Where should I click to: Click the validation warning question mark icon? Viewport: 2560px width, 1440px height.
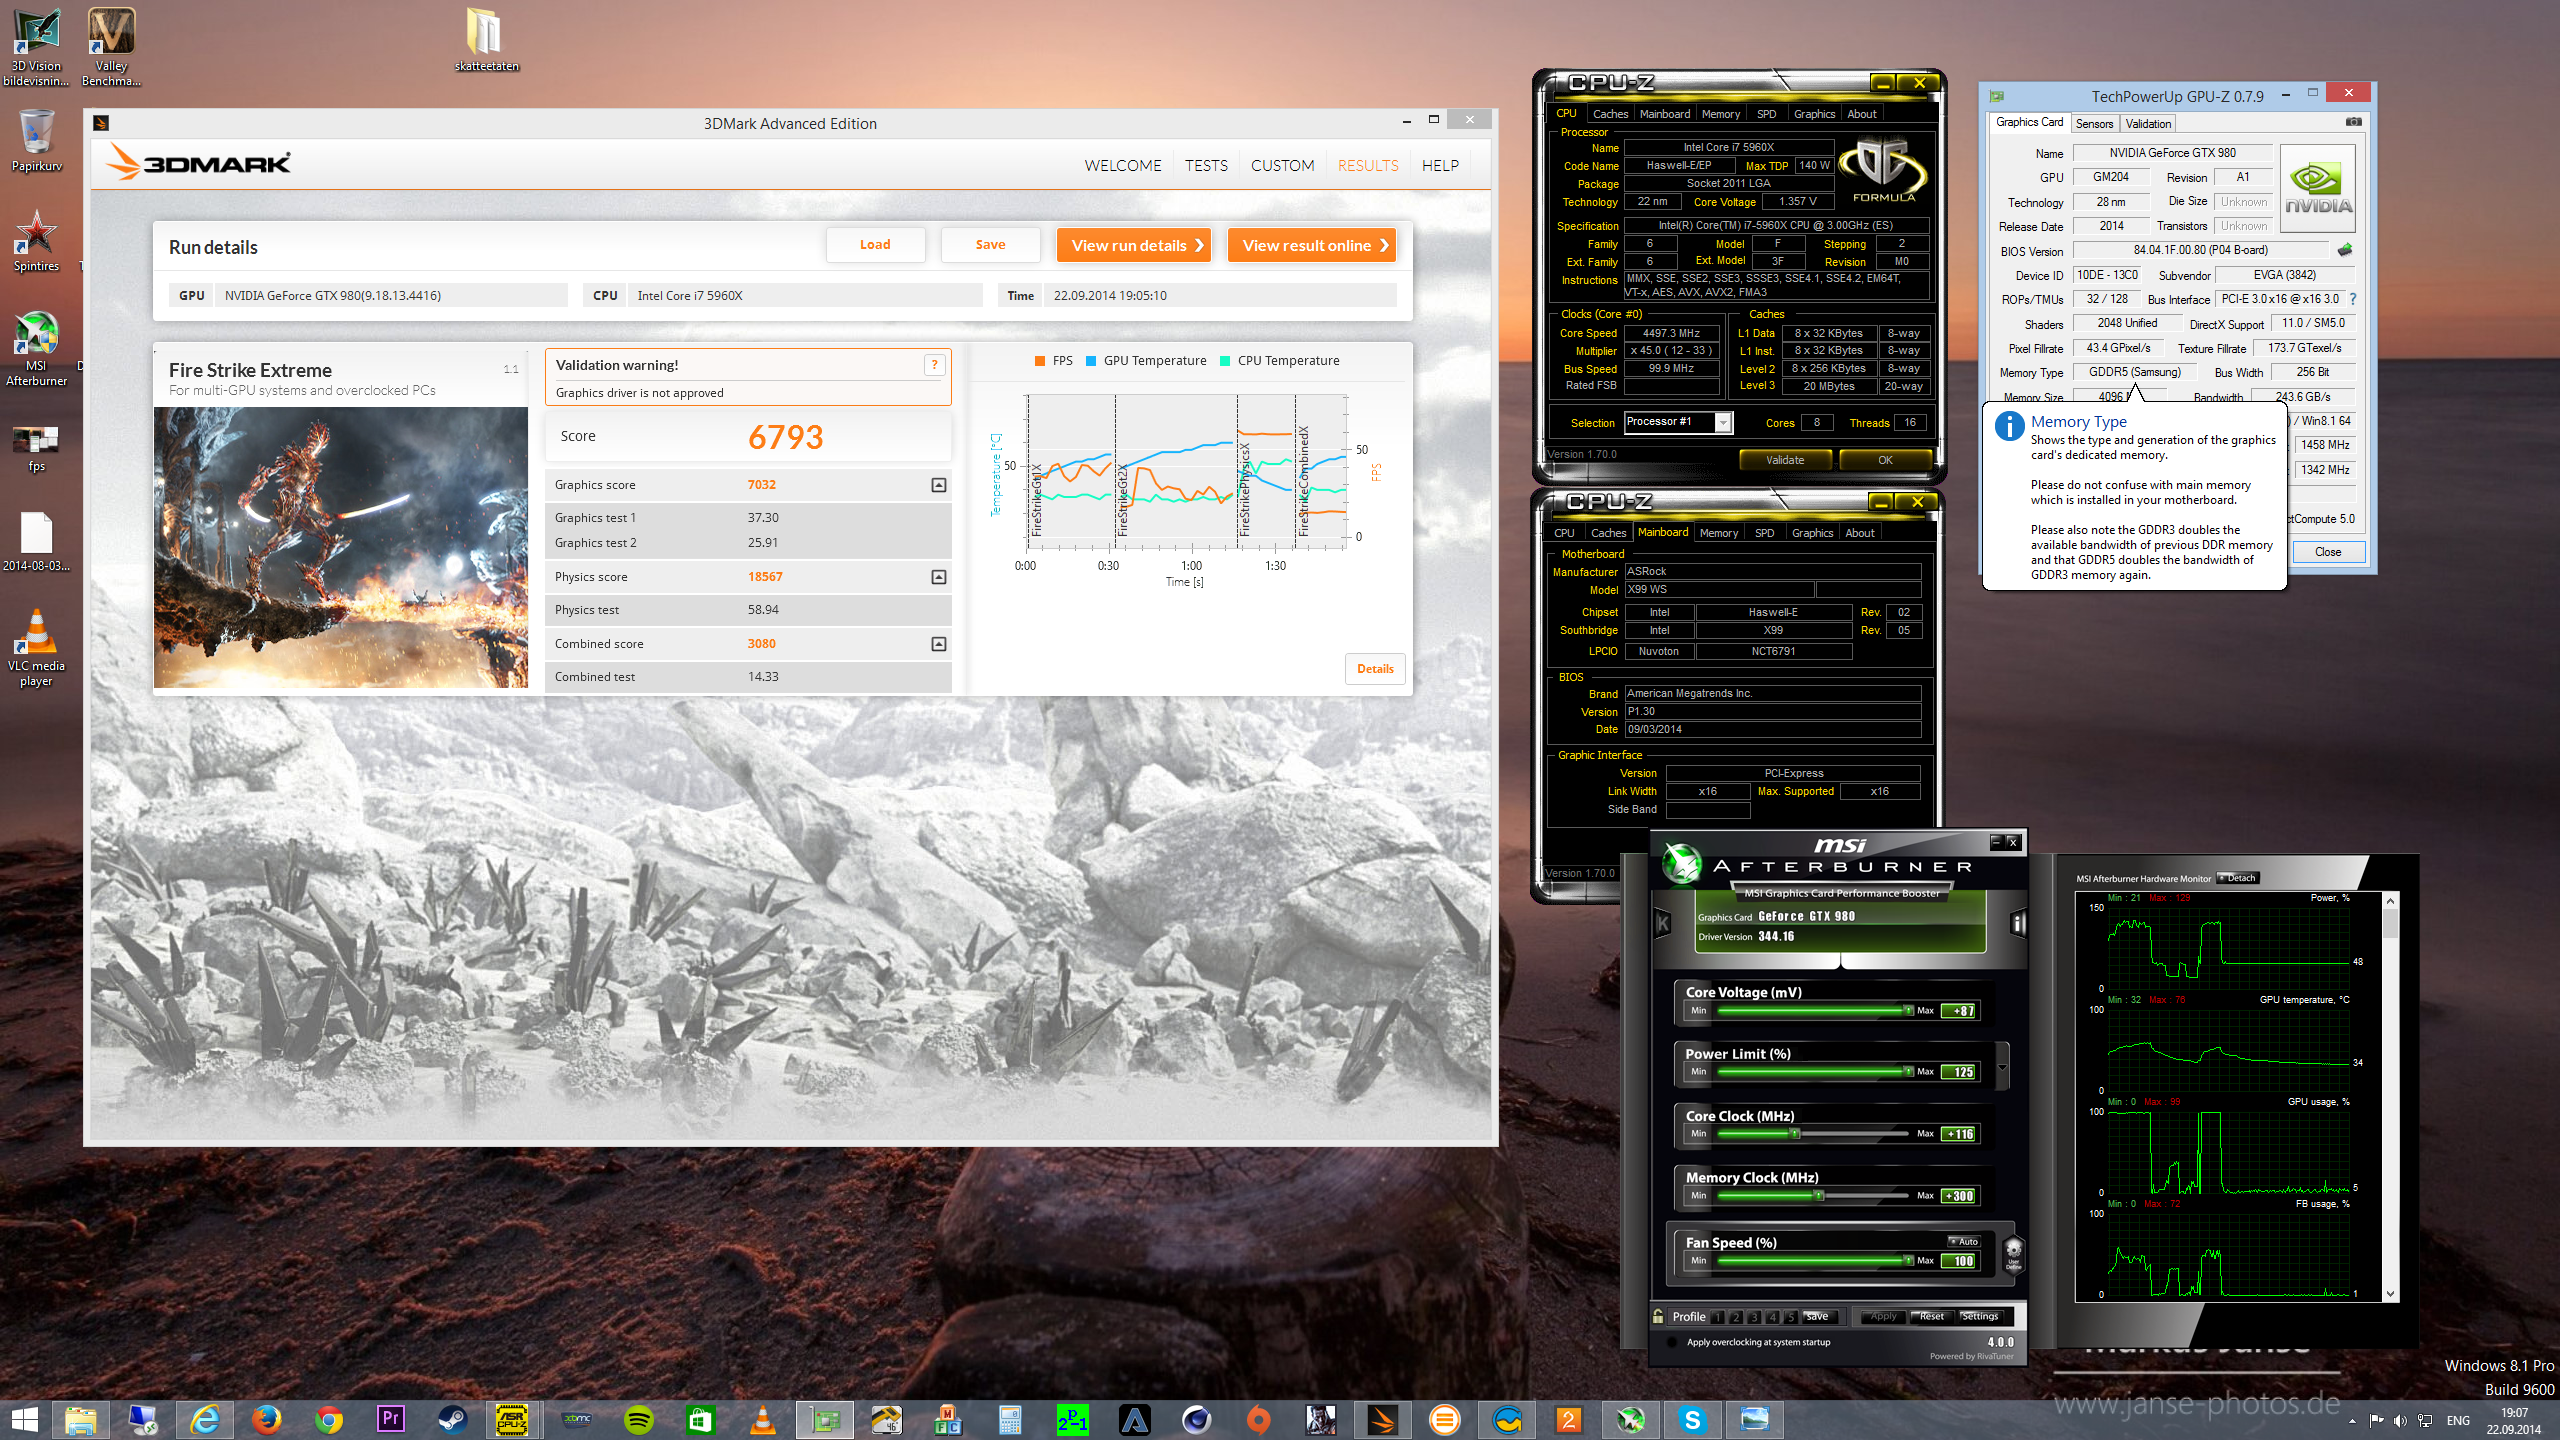pos(934,365)
